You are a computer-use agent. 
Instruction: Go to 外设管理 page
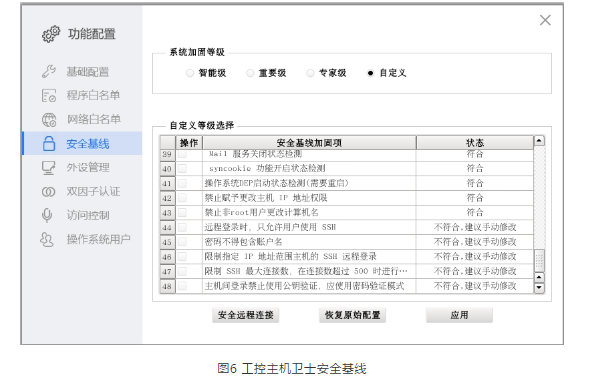pyautogui.click(x=82, y=168)
